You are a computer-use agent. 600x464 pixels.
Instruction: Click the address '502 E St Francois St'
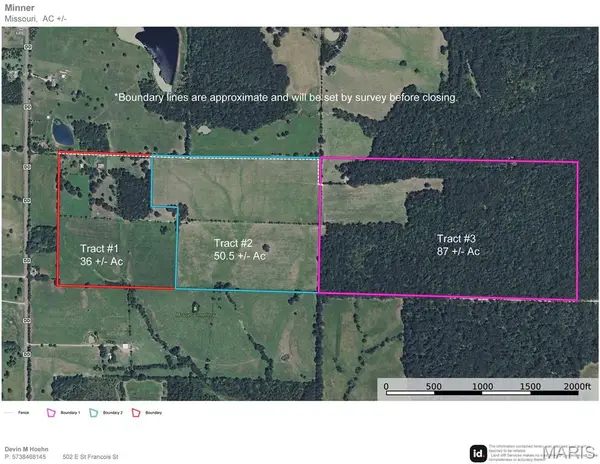(90, 457)
